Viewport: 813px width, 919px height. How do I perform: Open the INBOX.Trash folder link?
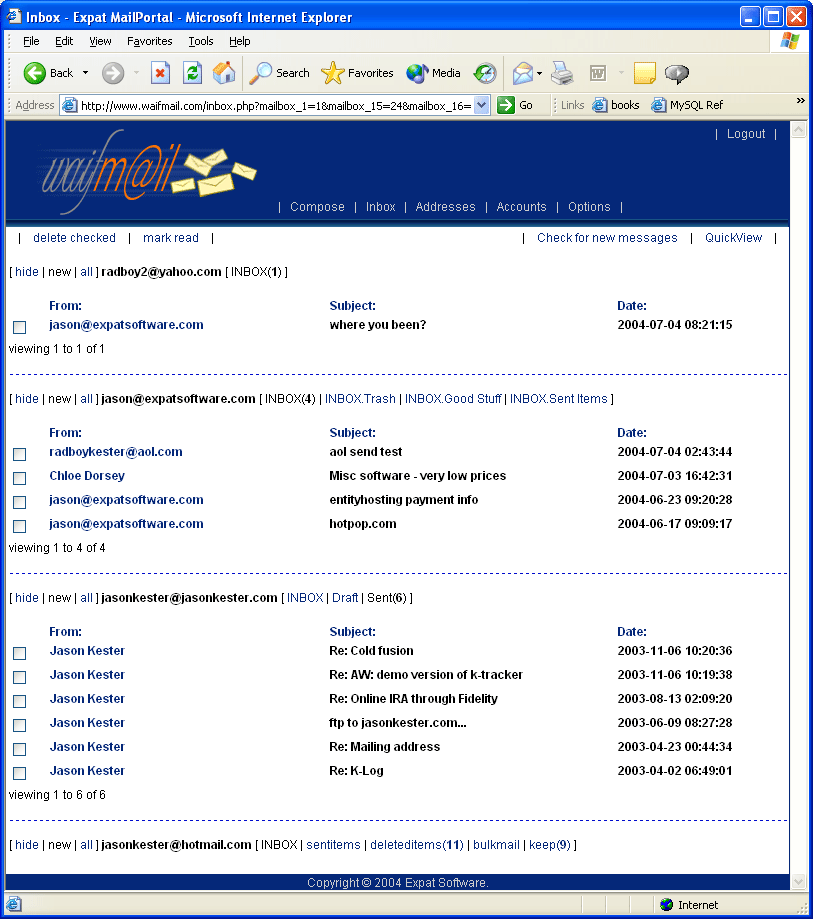tap(360, 399)
